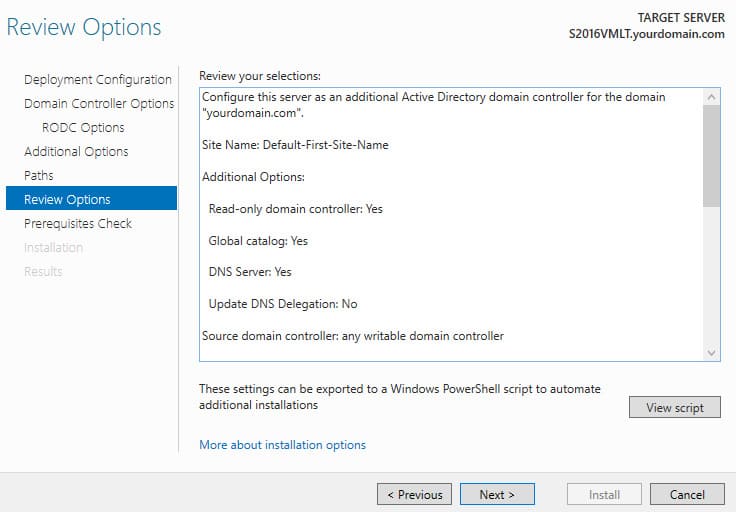
Task: Cancel the configuration wizard
Action: [x=687, y=494]
